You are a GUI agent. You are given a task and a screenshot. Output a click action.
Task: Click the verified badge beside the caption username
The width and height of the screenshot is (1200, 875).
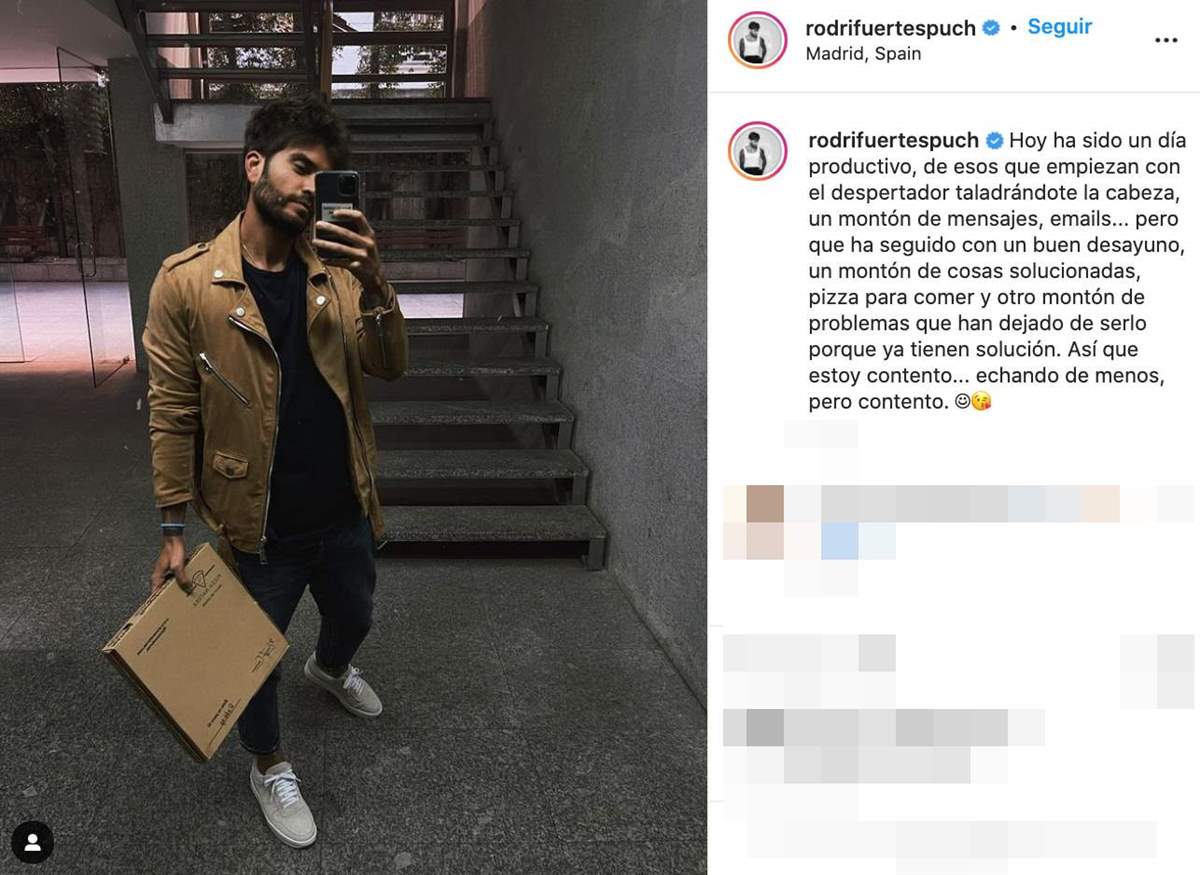click(x=994, y=140)
